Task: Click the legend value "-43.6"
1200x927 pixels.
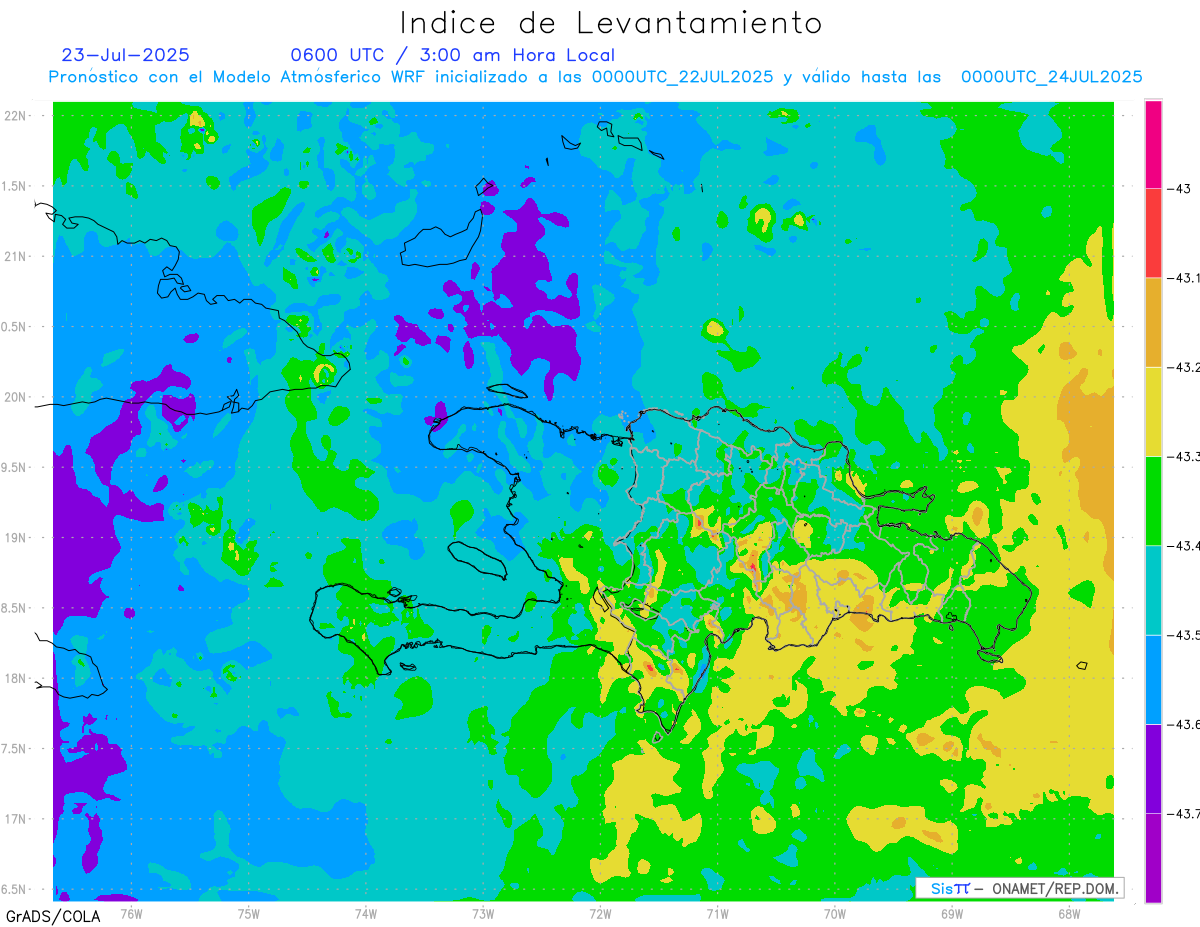Action: coord(1183,724)
